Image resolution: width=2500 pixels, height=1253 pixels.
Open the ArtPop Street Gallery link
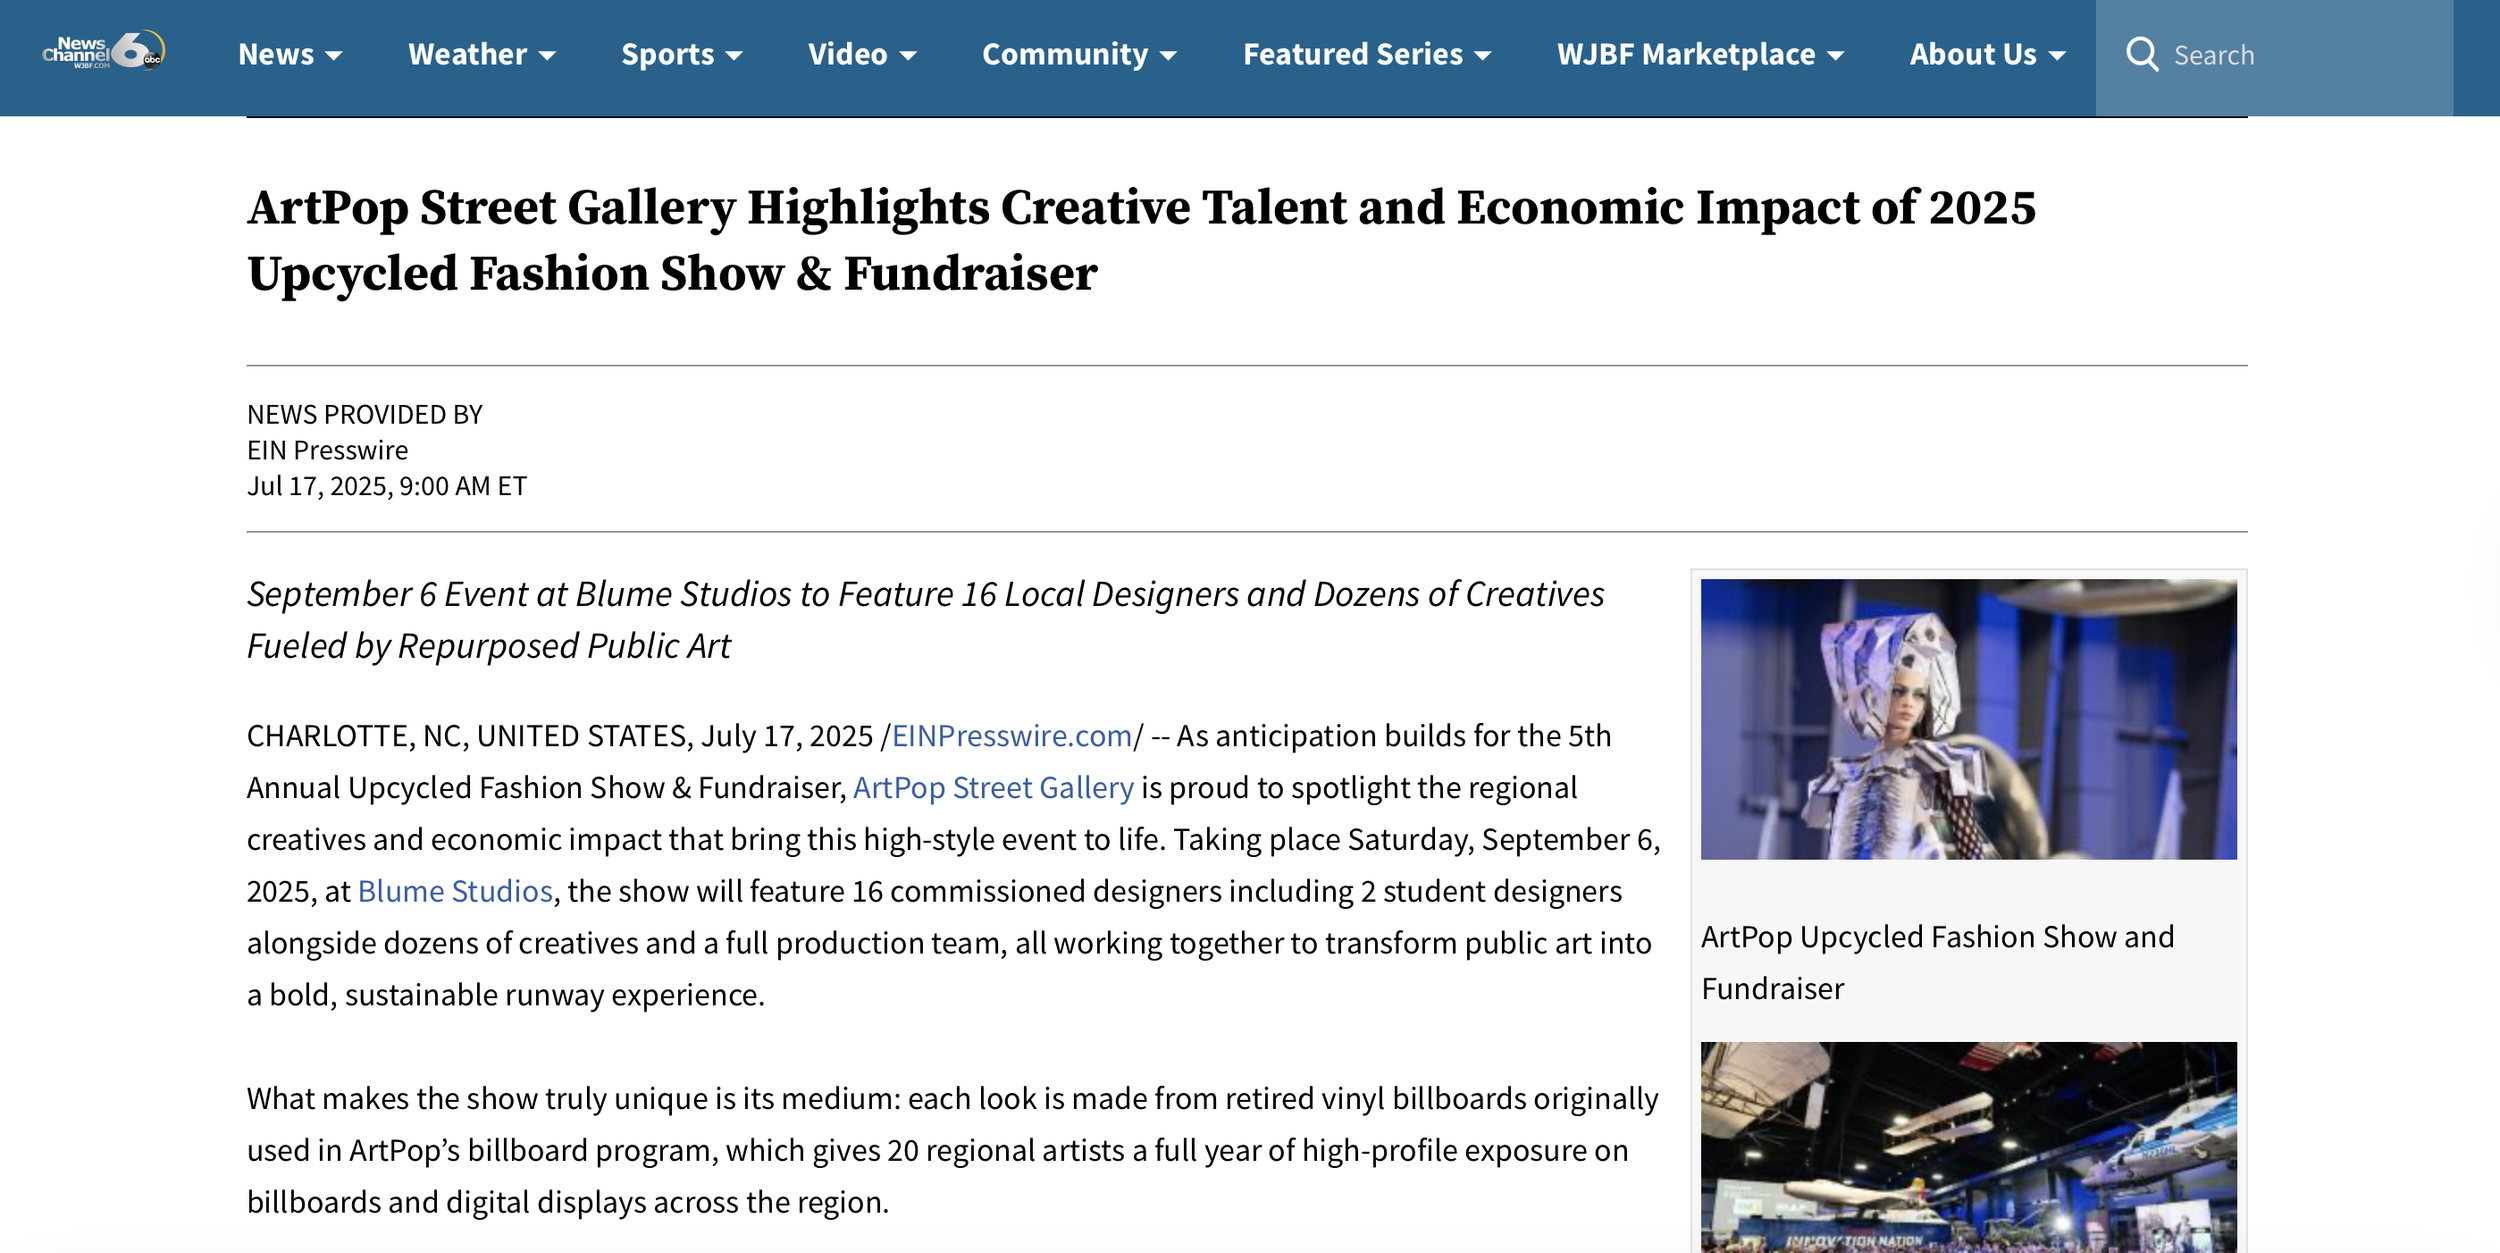pyautogui.click(x=993, y=788)
